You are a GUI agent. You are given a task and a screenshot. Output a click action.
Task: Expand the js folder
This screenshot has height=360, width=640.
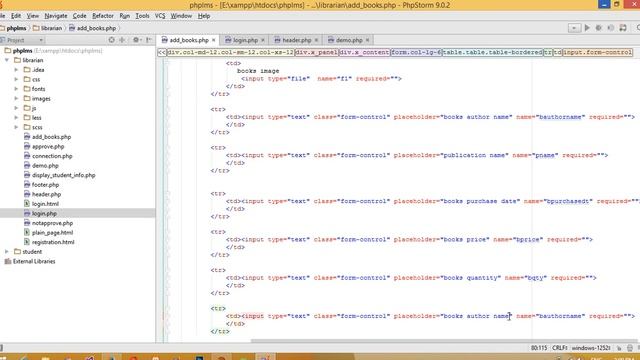[x=16, y=108]
